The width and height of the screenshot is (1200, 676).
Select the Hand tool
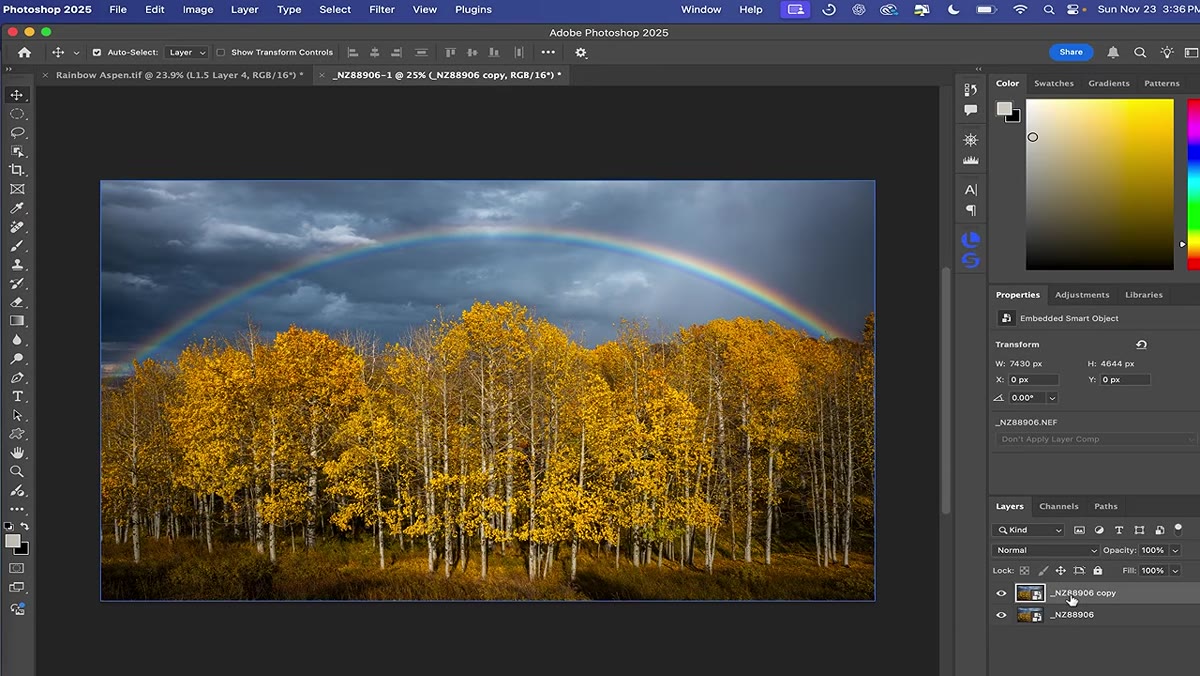coord(17,453)
